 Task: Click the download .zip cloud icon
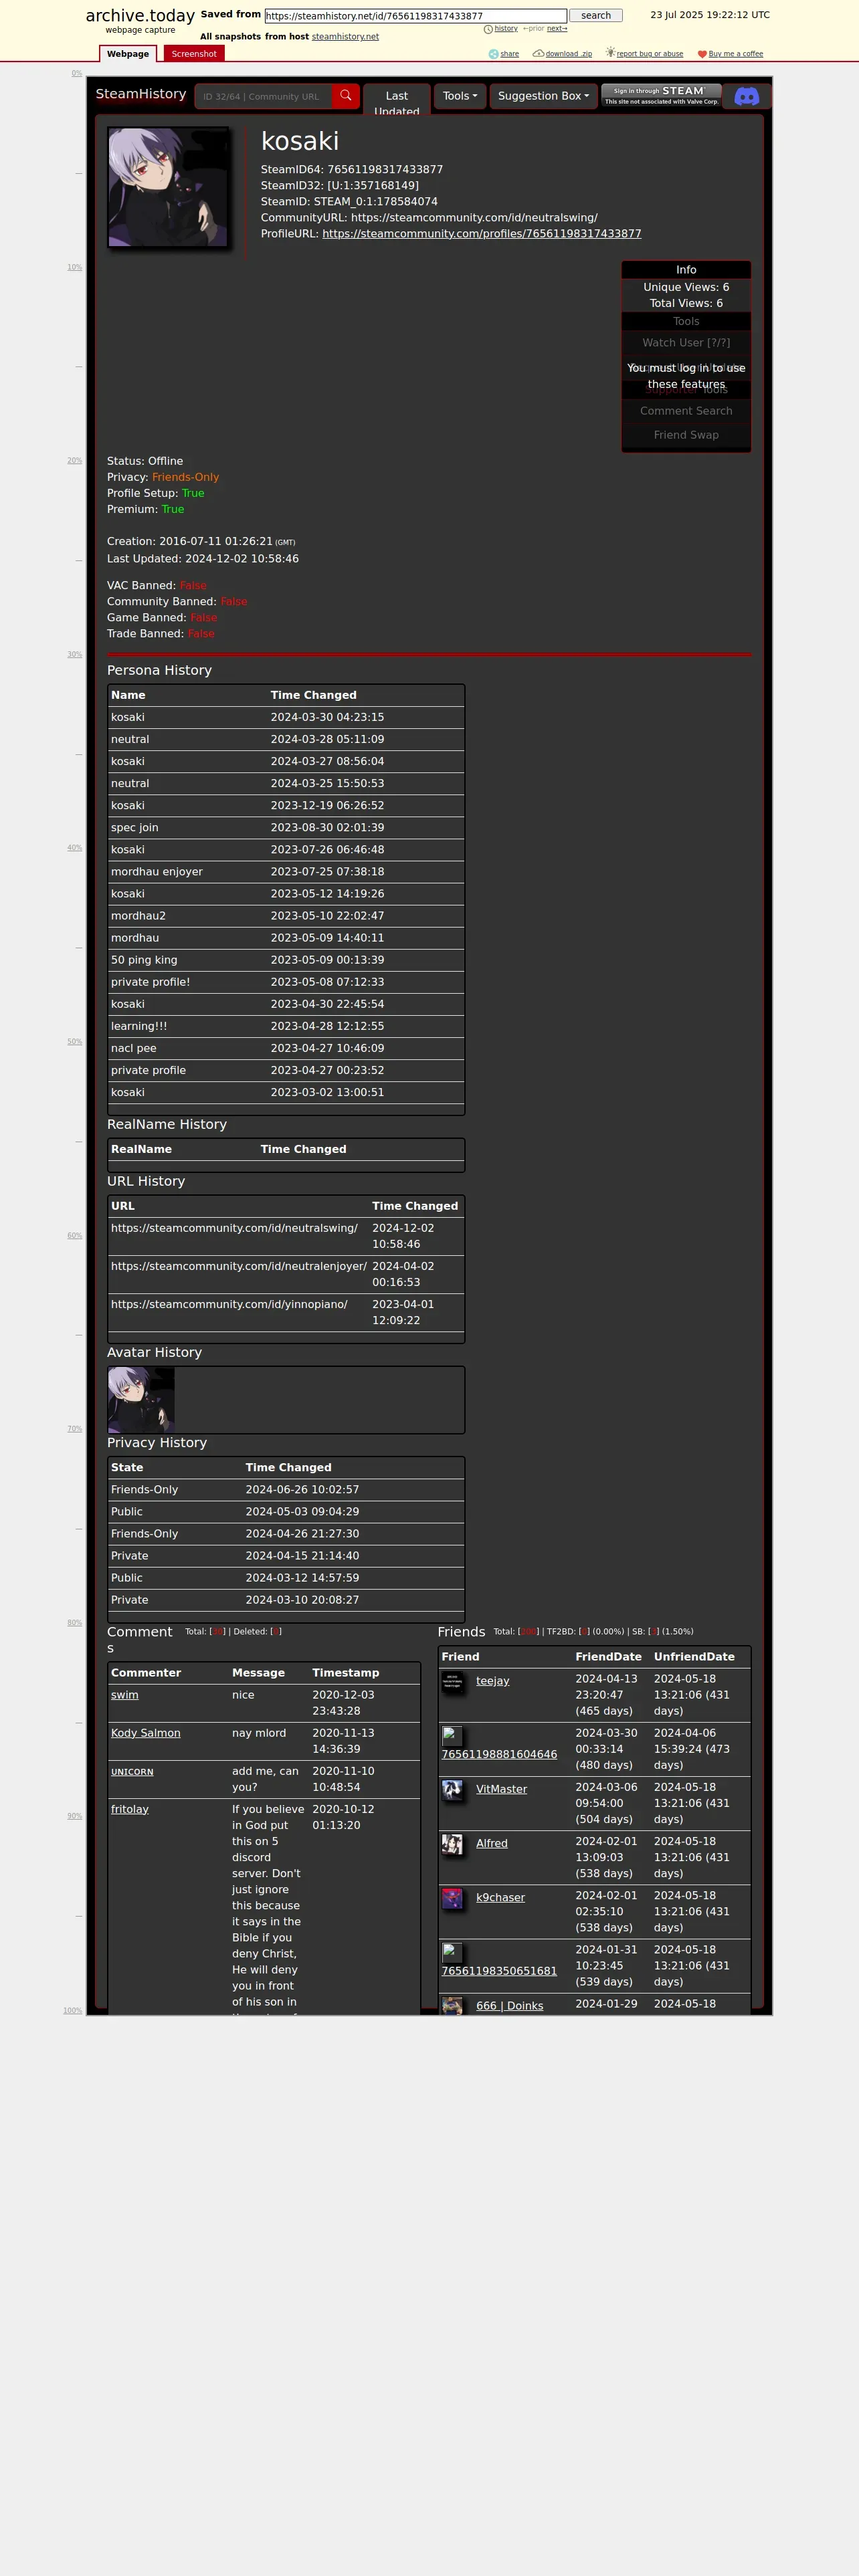click(538, 53)
